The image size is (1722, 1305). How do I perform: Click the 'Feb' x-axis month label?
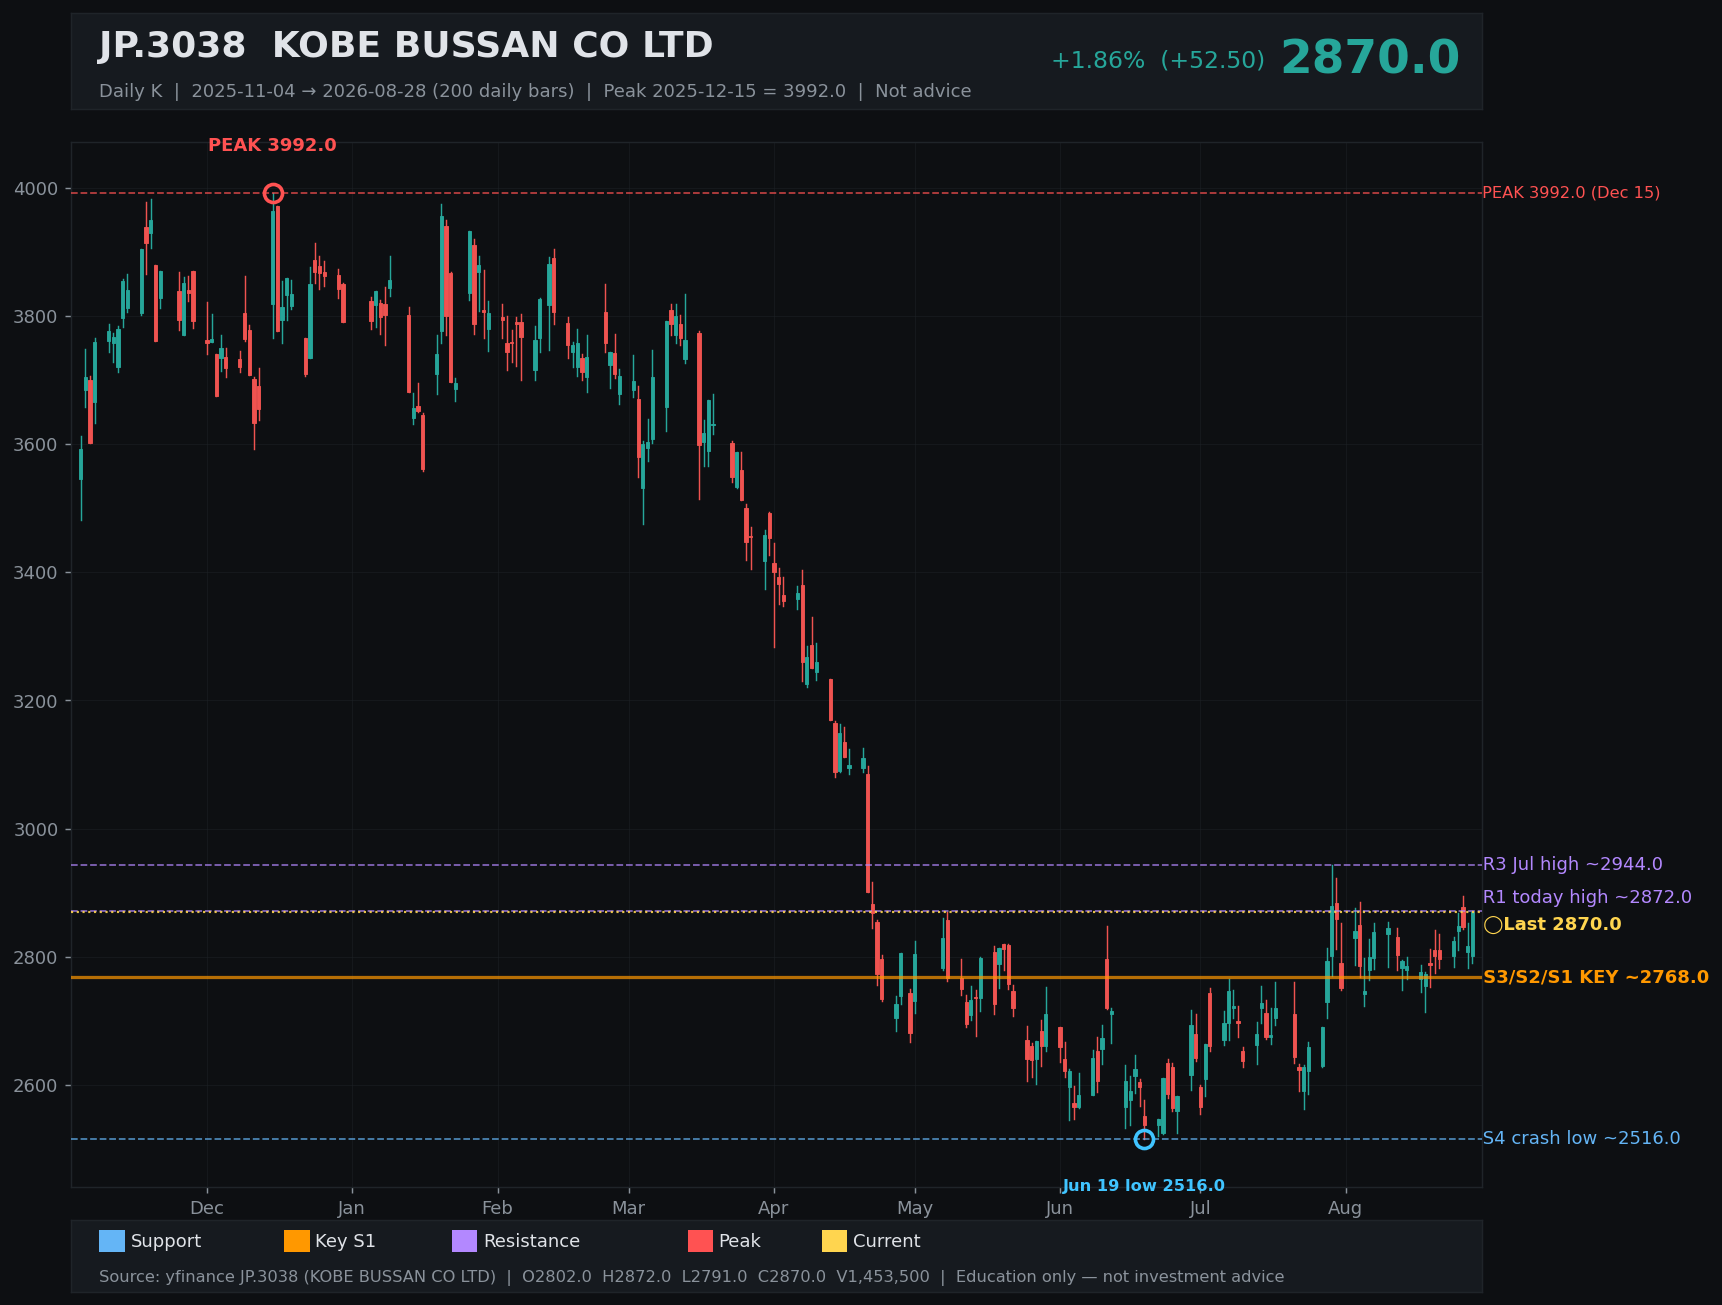click(497, 1208)
